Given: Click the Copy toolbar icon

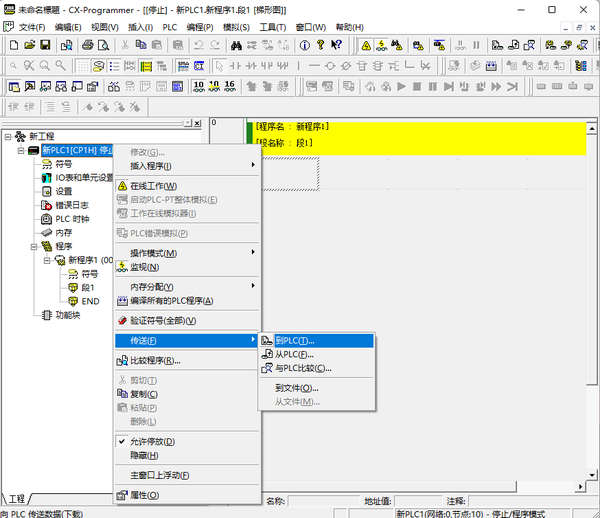Looking at the screenshot, I should pos(141,45).
